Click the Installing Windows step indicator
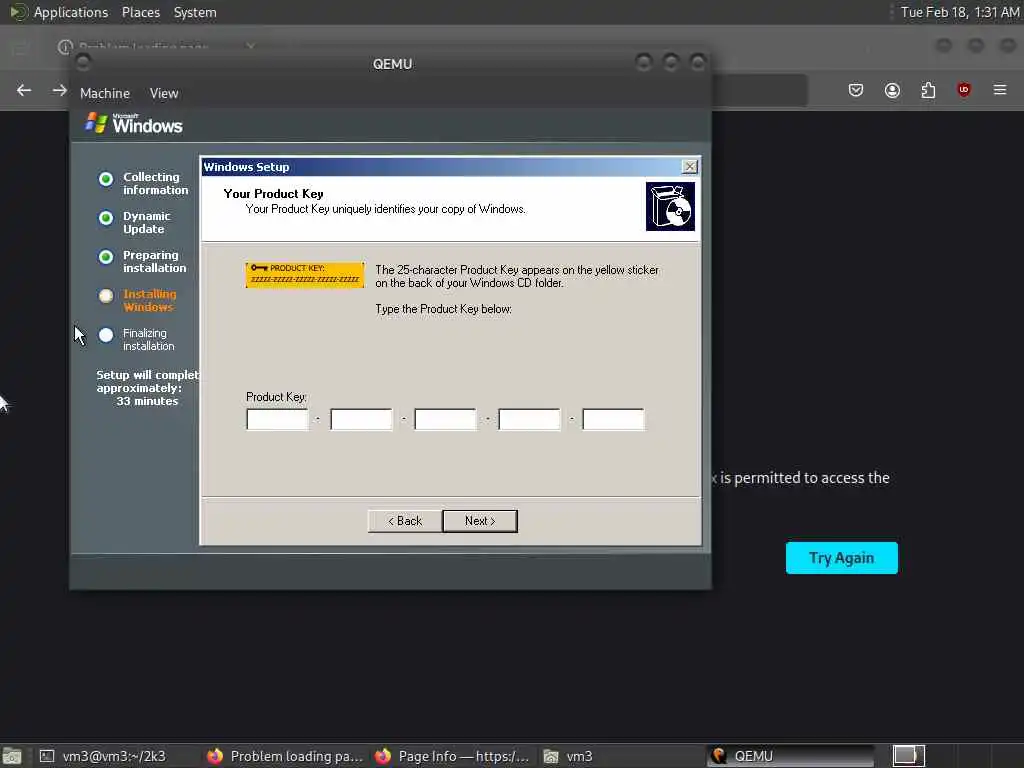 click(106, 296)
